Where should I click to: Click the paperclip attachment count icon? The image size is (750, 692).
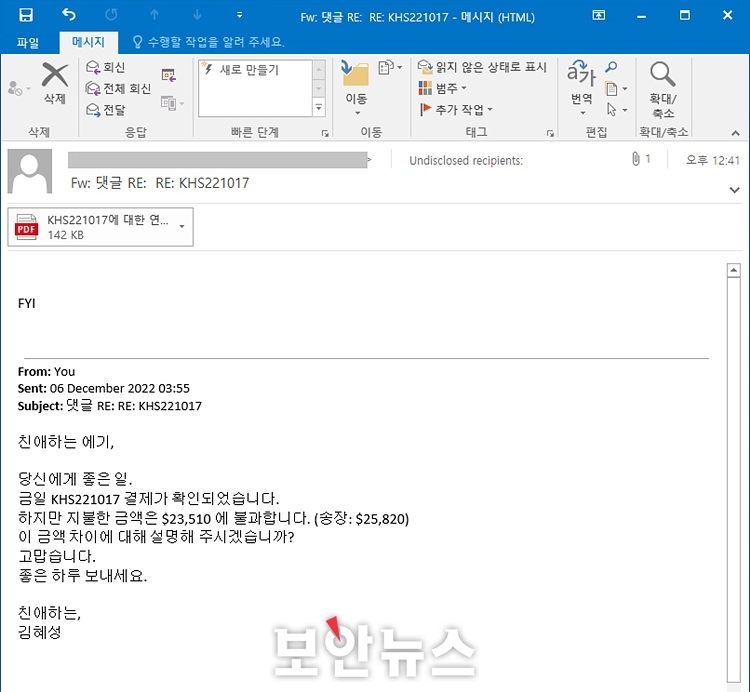635,159
